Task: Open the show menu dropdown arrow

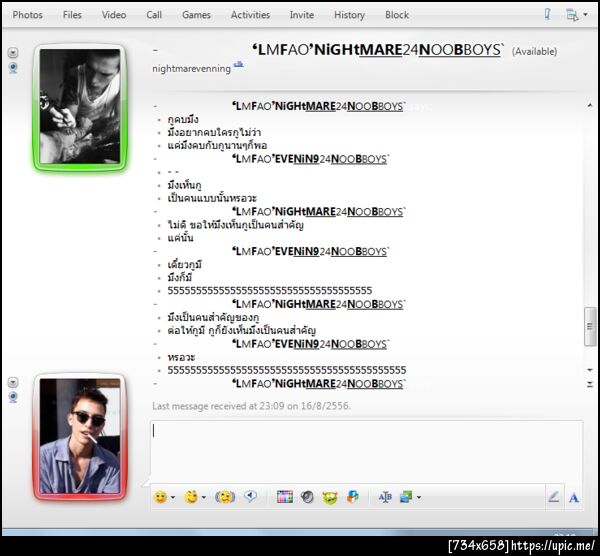Action: 585,15
